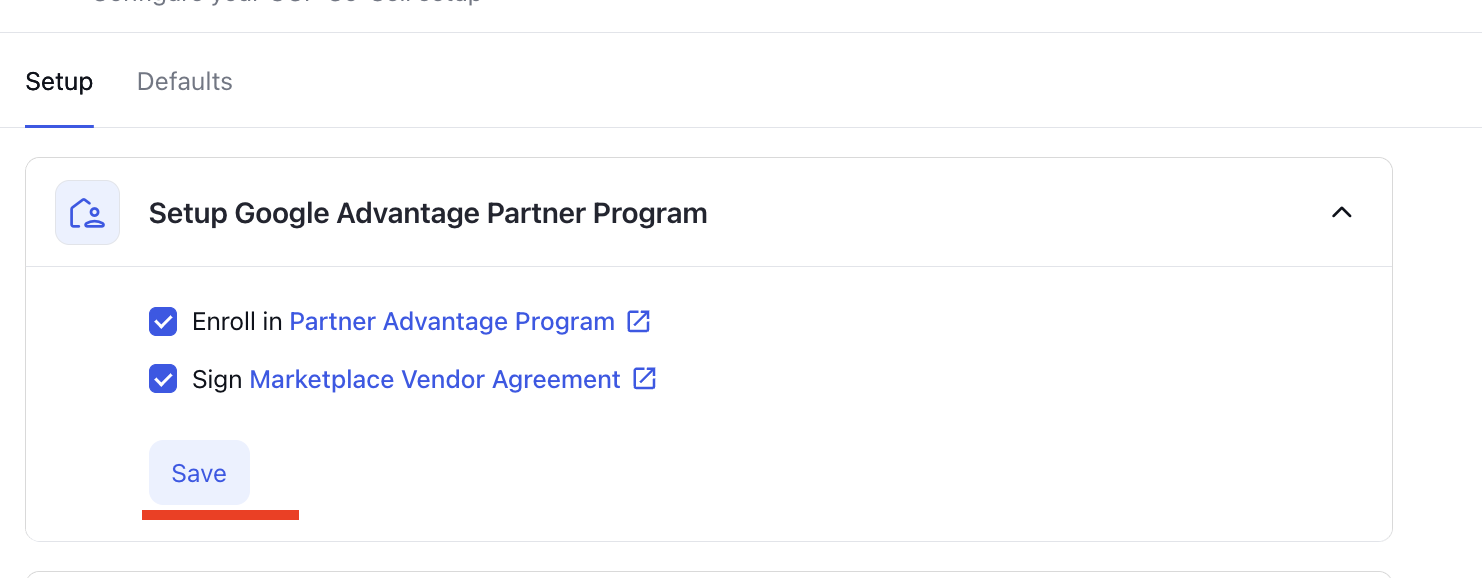Open the Marketplace Vendor Agreement link
1482x578 pixels.
pyautogui.click(x=435, y=380)
